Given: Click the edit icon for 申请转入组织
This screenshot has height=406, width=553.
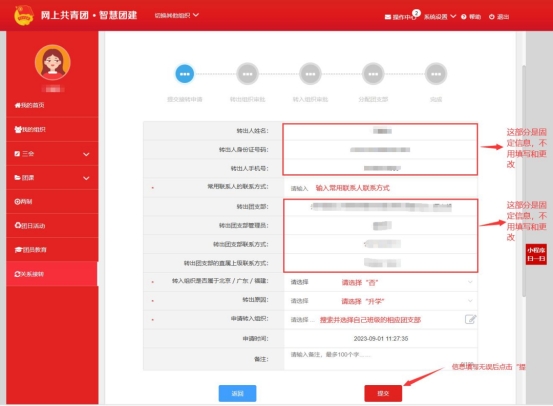Looking at the screenshot, I should (470, 319).
